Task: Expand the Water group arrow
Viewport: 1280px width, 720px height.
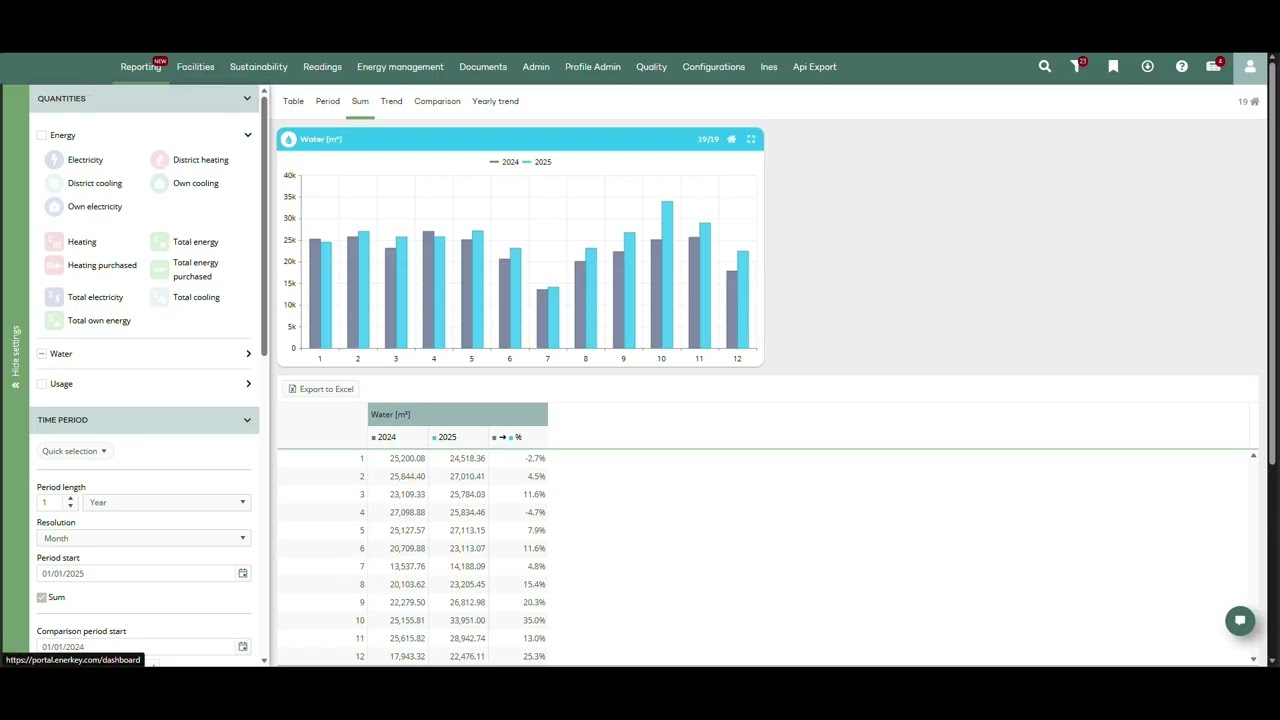Action: point(248,354)
